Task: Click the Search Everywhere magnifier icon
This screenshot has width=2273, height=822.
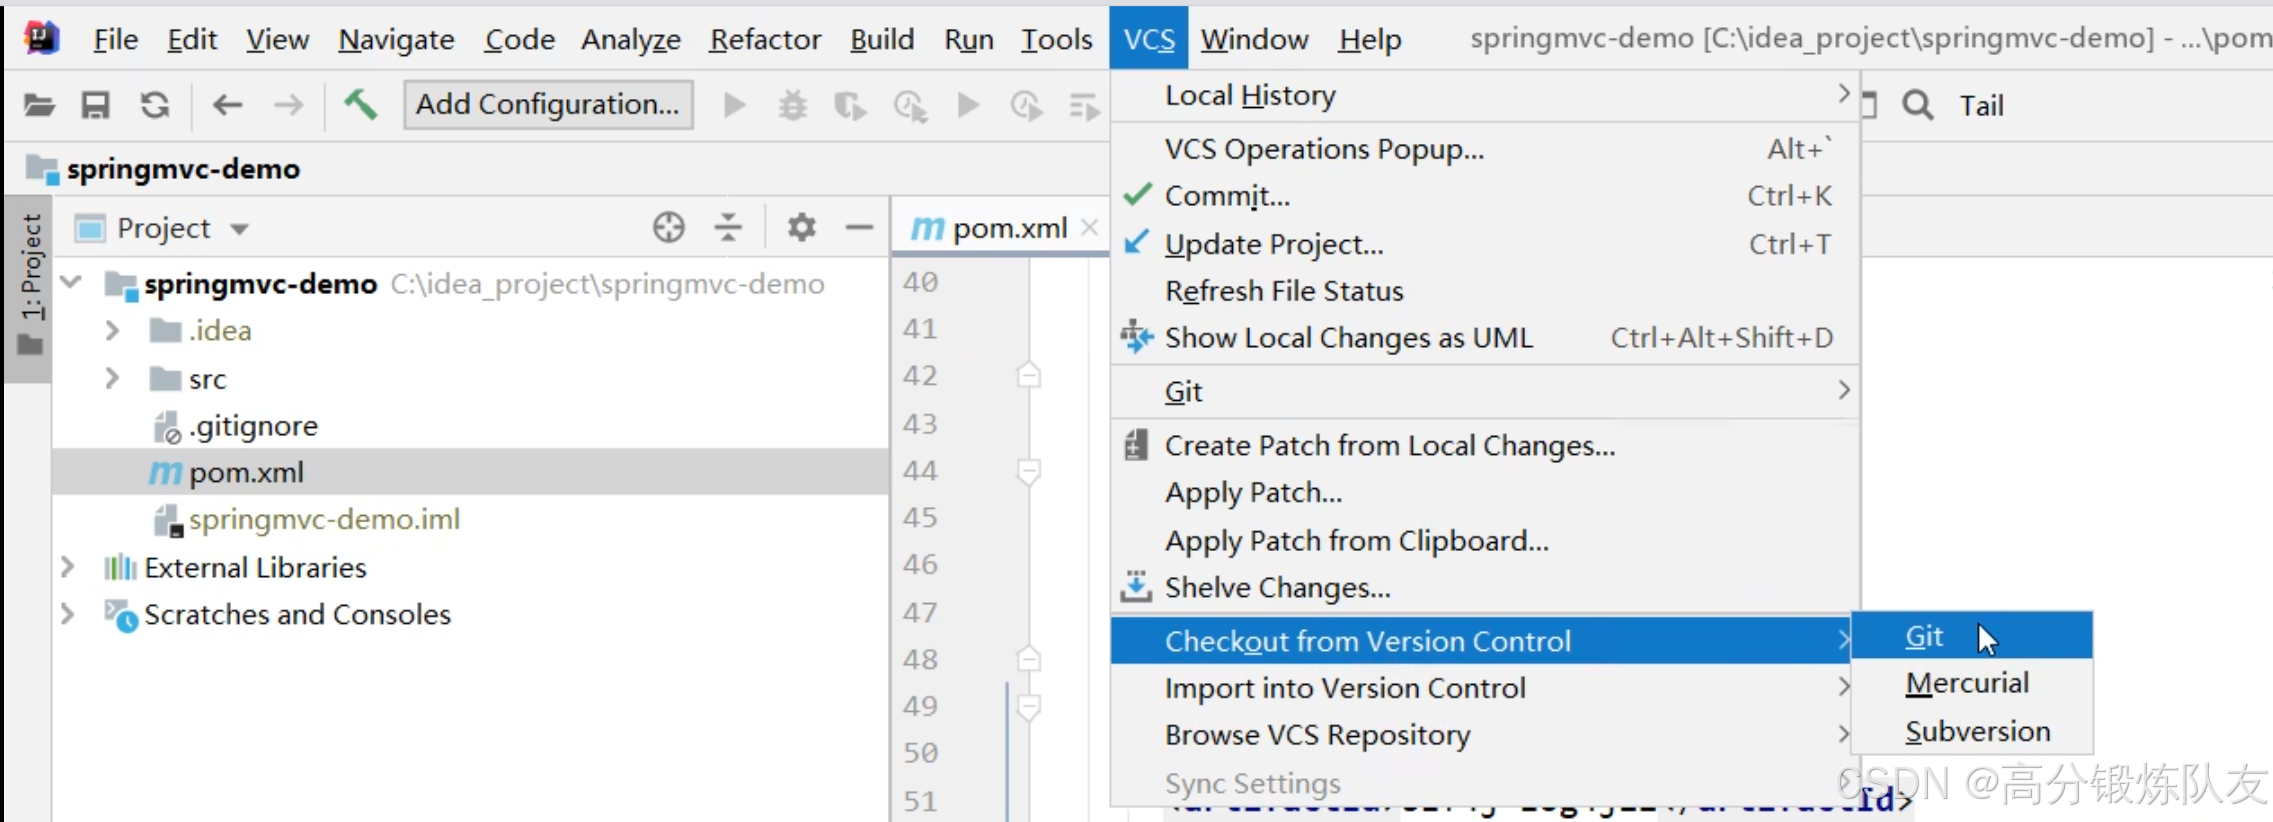Action: 1918,105
